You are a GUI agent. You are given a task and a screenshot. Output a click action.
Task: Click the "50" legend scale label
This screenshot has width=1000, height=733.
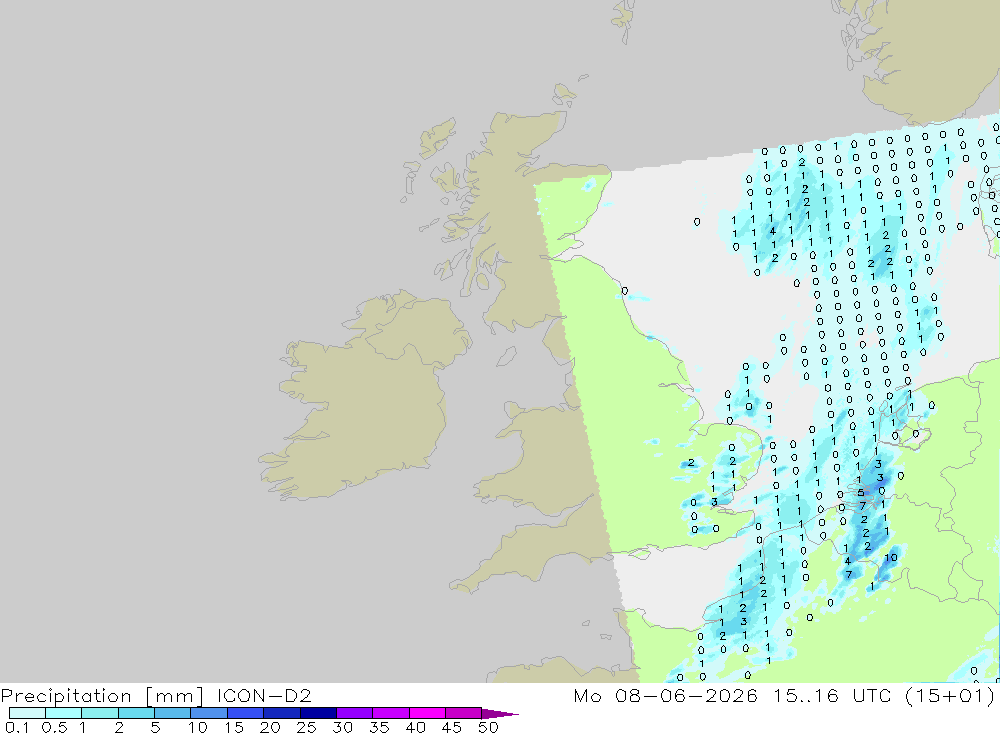(488, 727)
